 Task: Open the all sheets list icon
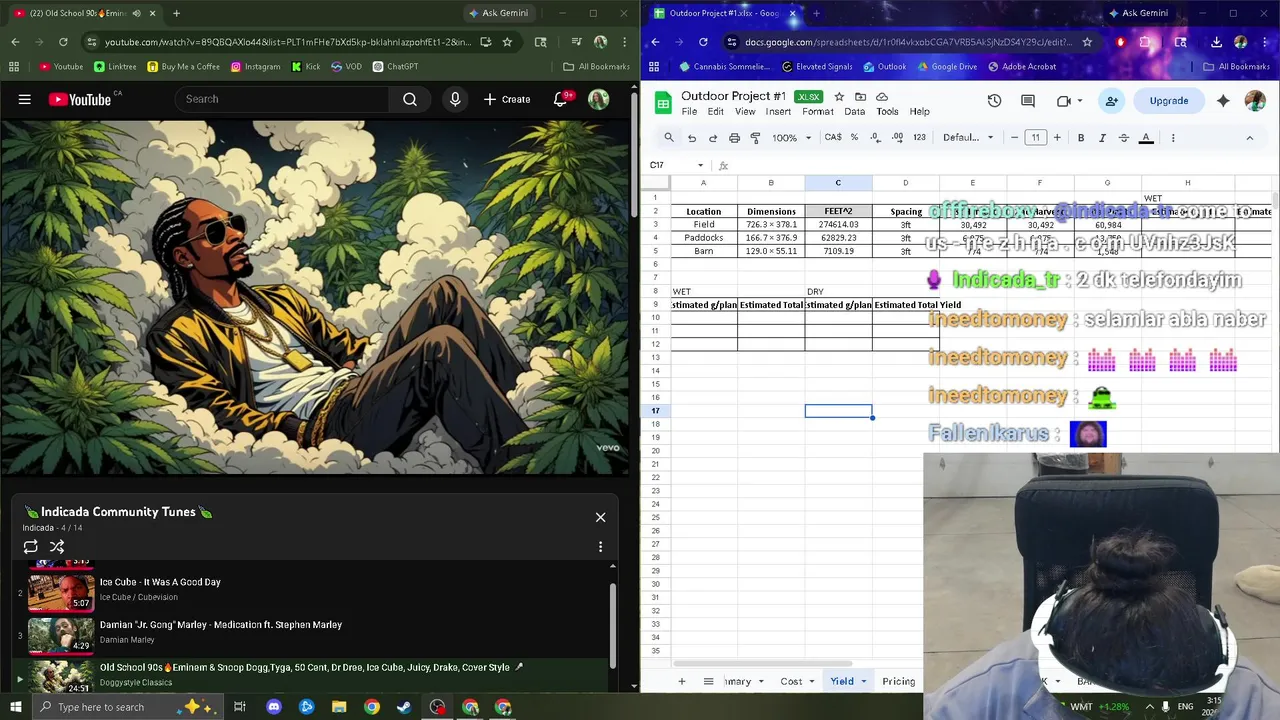pos(708,681)
